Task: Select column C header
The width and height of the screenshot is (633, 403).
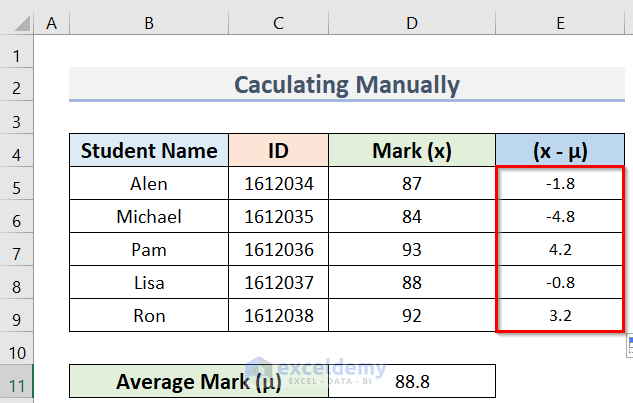Action: click(x=278, y=18)
